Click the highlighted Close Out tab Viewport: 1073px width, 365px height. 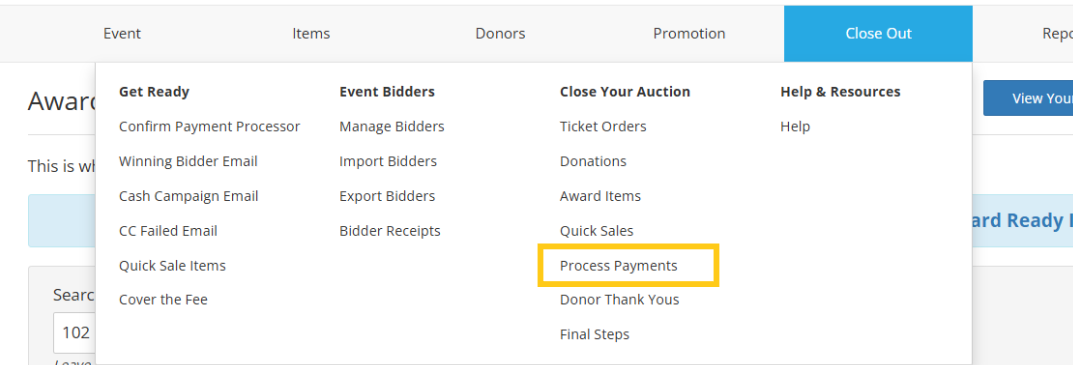(x=878, y=34)
